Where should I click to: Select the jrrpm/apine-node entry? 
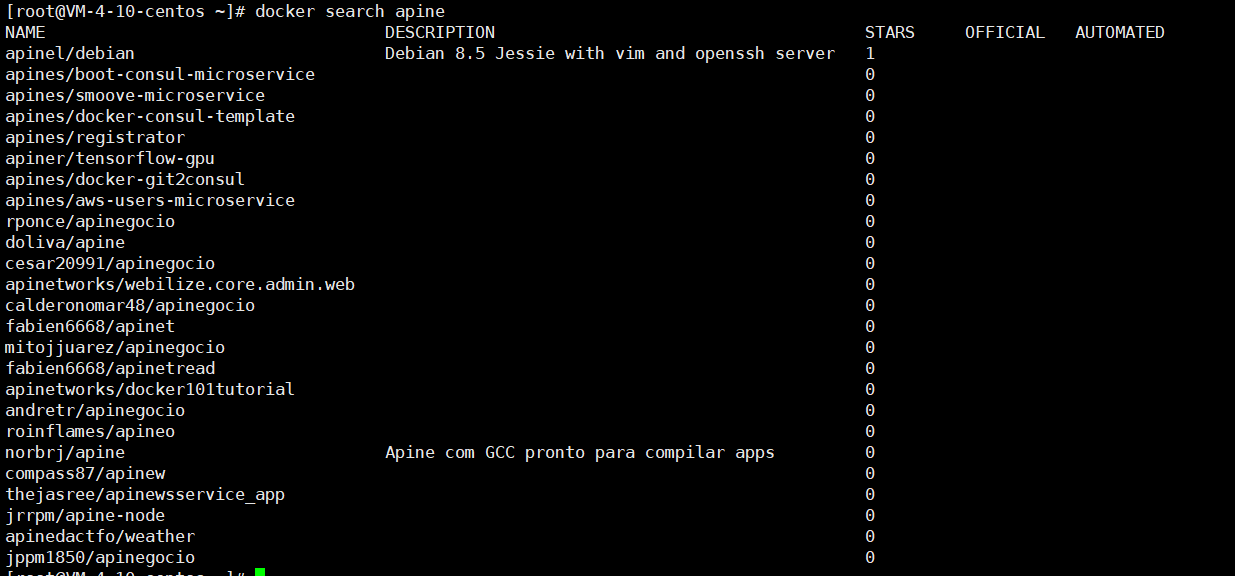84,515
